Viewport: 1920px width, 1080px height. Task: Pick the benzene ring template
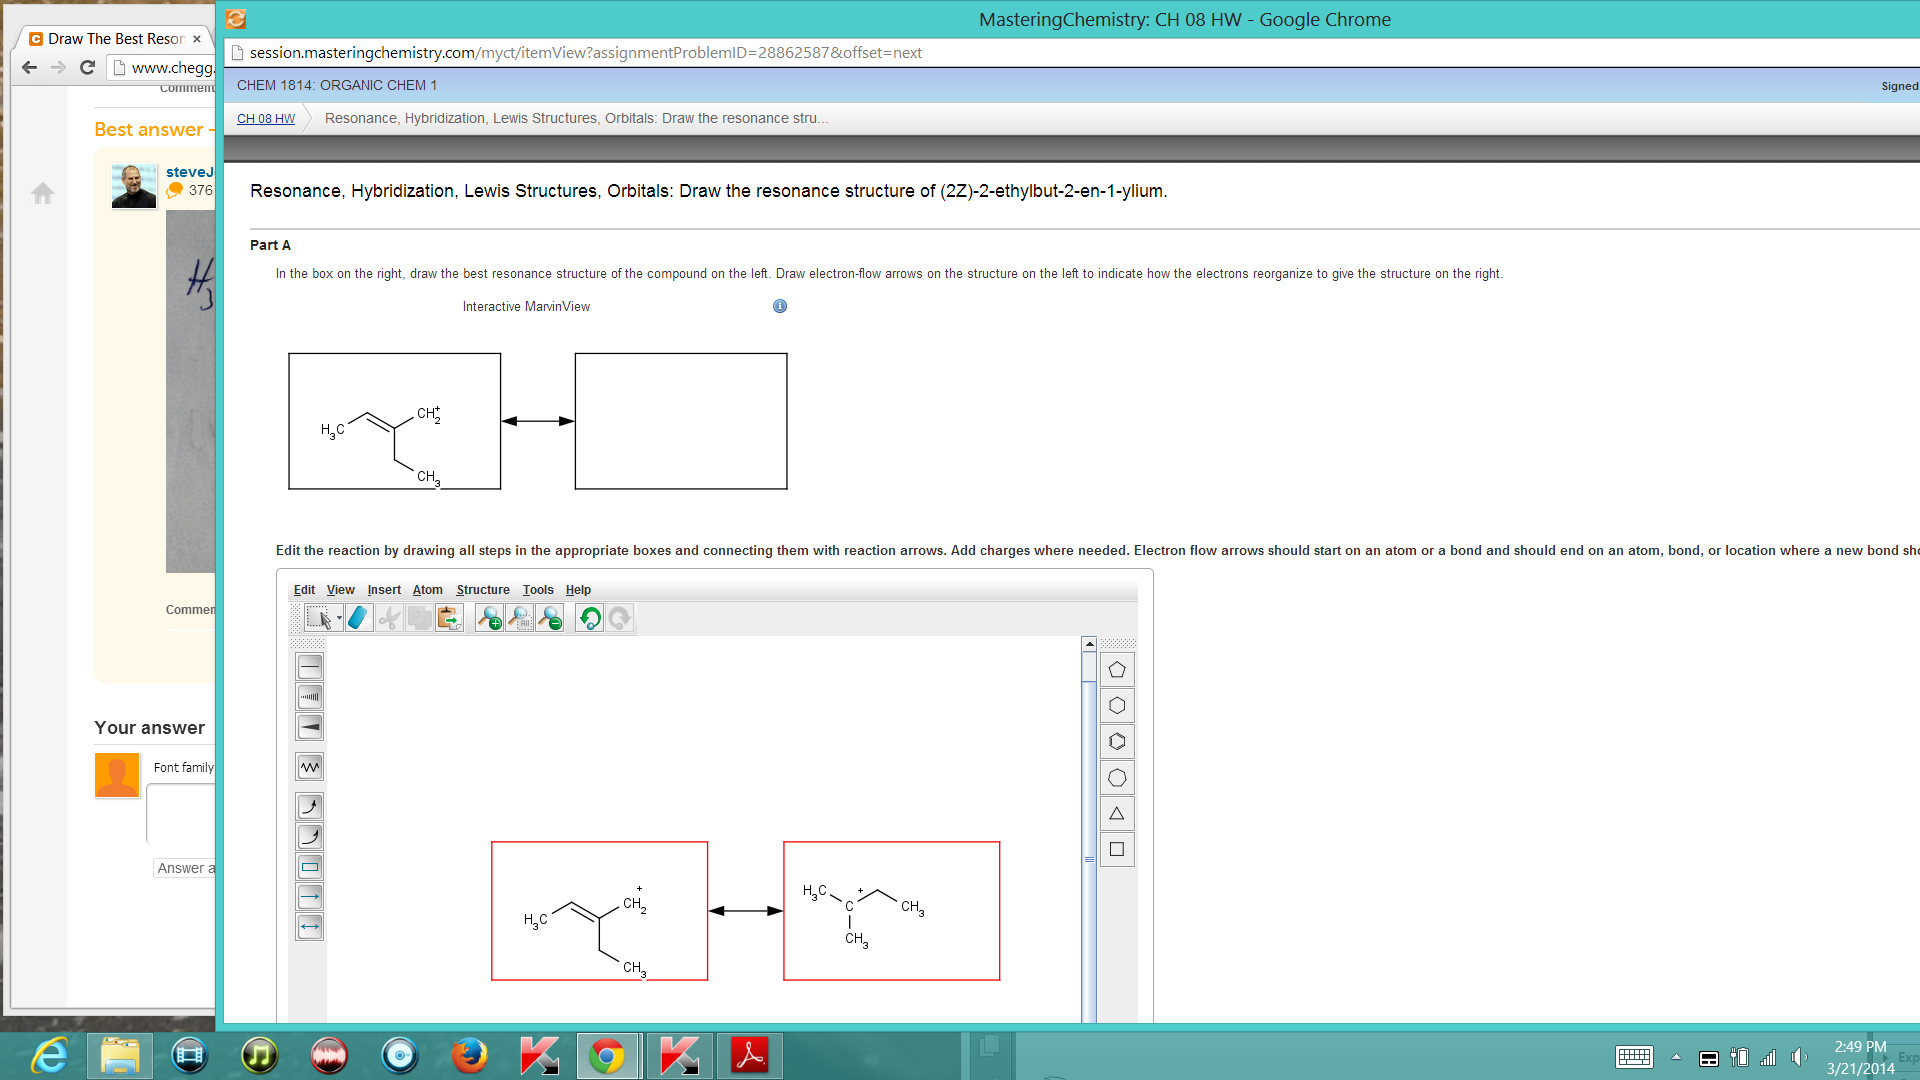click(1117, 741)
